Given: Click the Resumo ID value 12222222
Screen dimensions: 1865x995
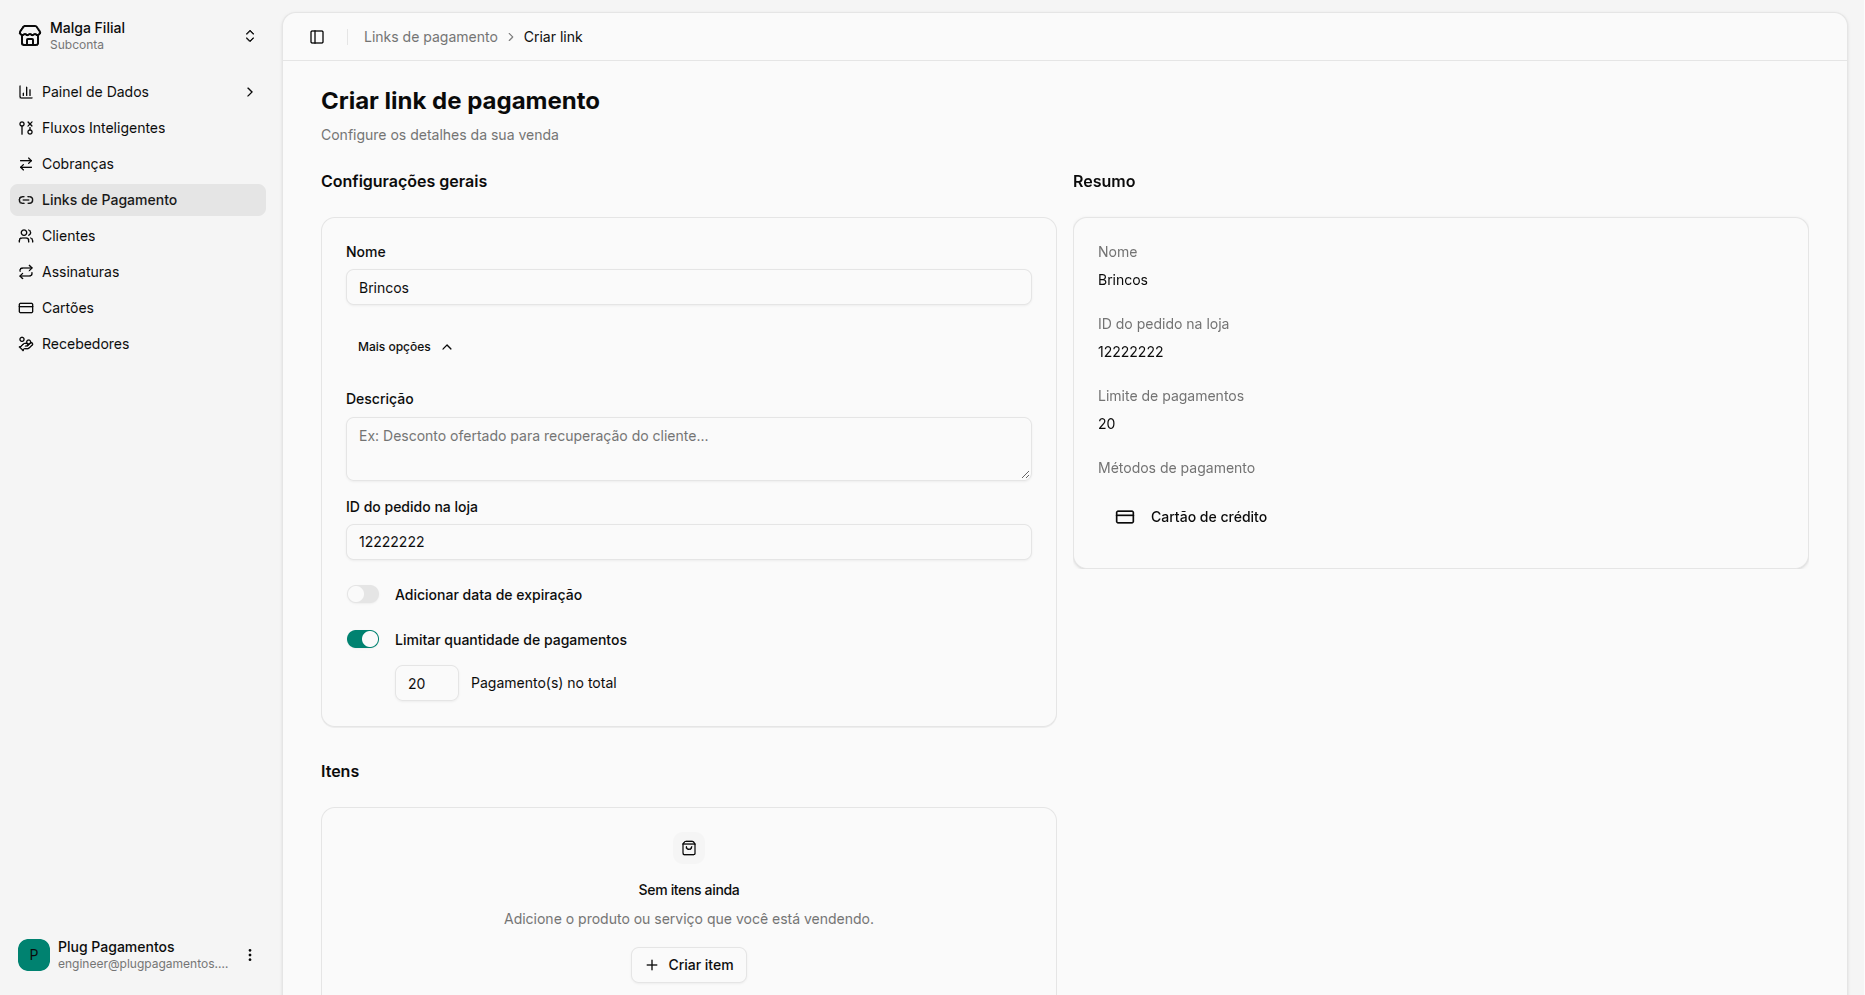Looking at the screenshot, I should click(1131, 352).
